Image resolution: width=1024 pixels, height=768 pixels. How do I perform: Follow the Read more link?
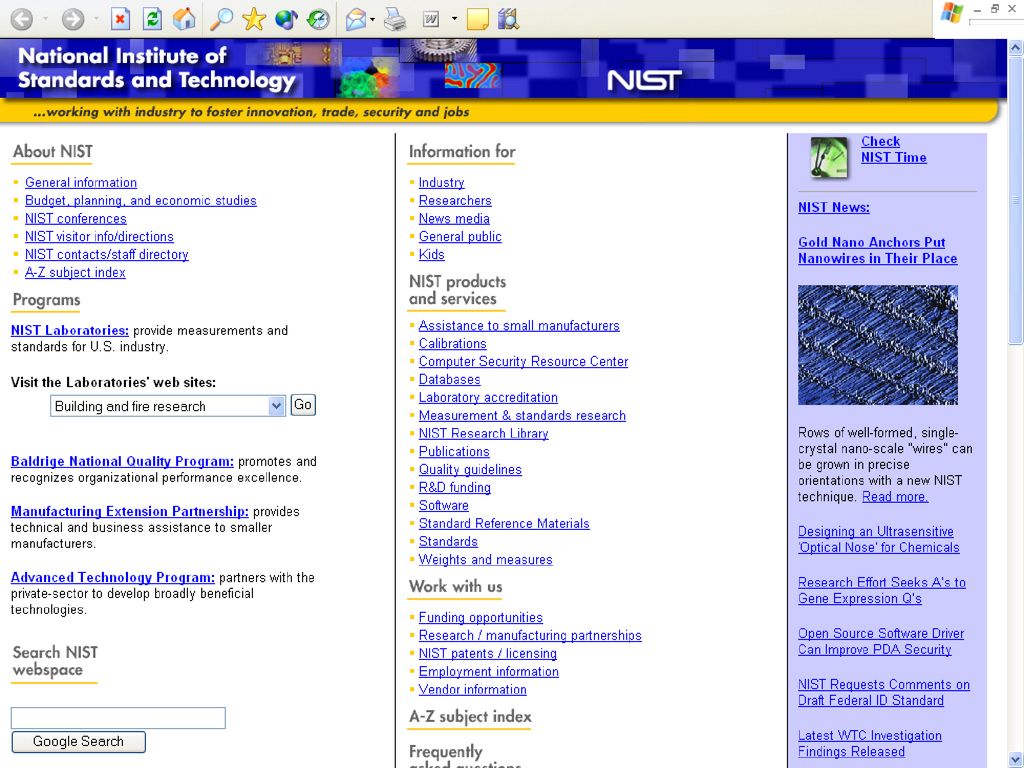click(895, 497)
